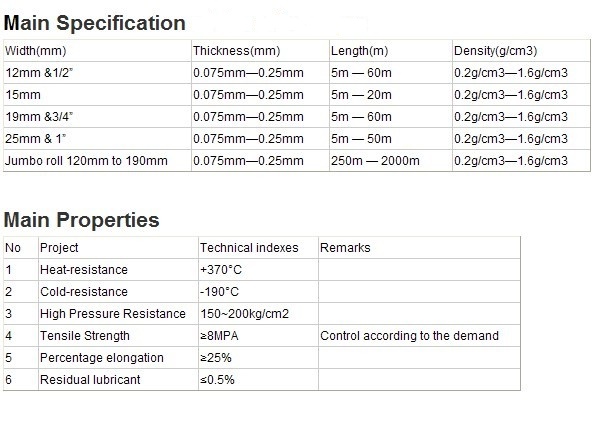
Task: Select the Width(mm) column header
Action: (36, 50)
